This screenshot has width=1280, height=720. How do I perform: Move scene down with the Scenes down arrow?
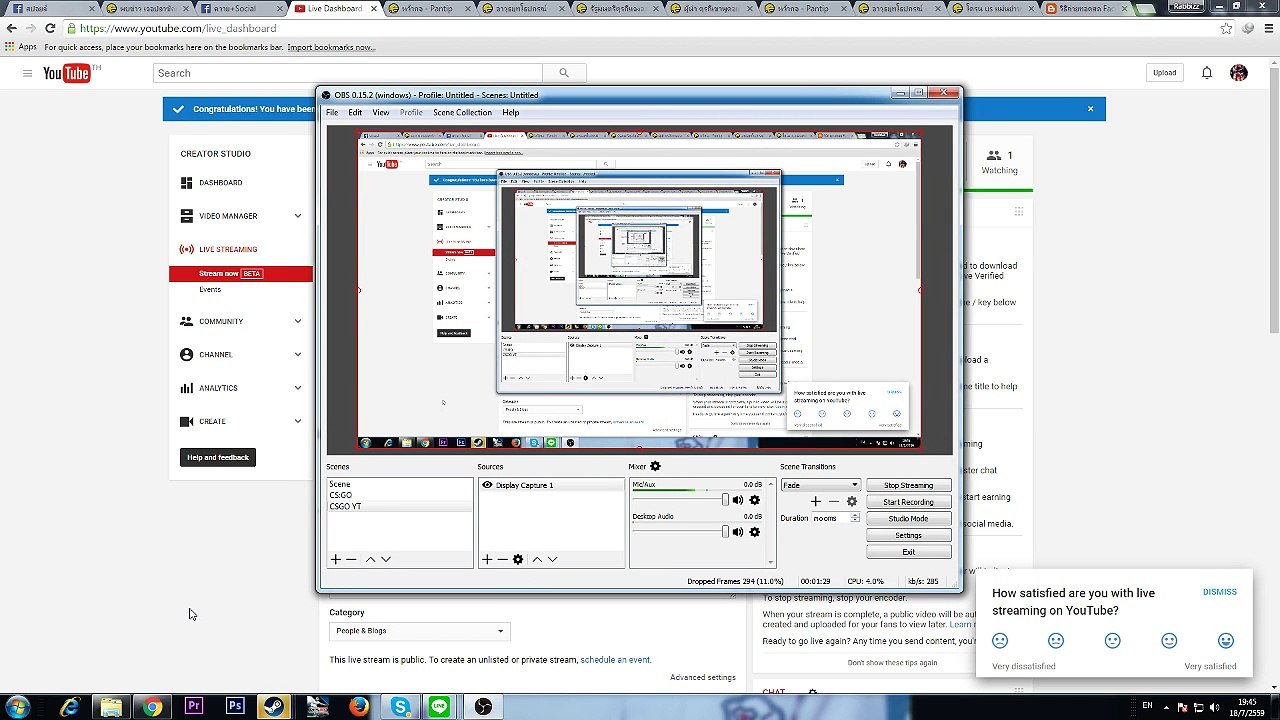click(x=386, y=560)
